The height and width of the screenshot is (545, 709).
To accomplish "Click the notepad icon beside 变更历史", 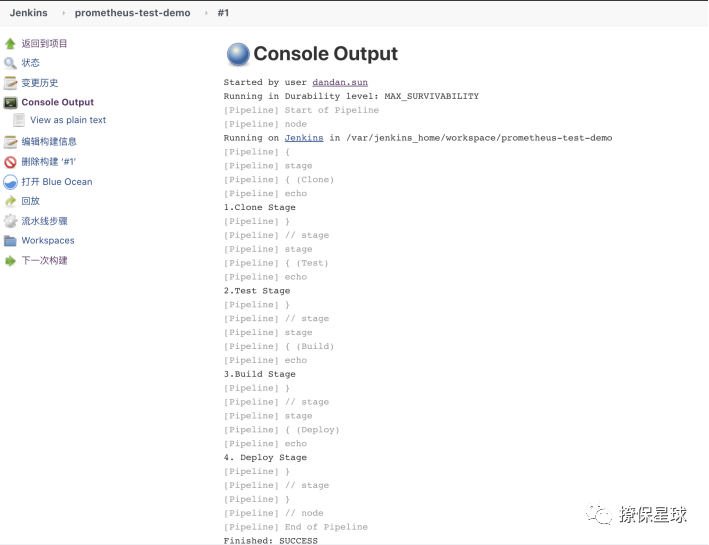I will pyautogui.click(x=10, y=83).
